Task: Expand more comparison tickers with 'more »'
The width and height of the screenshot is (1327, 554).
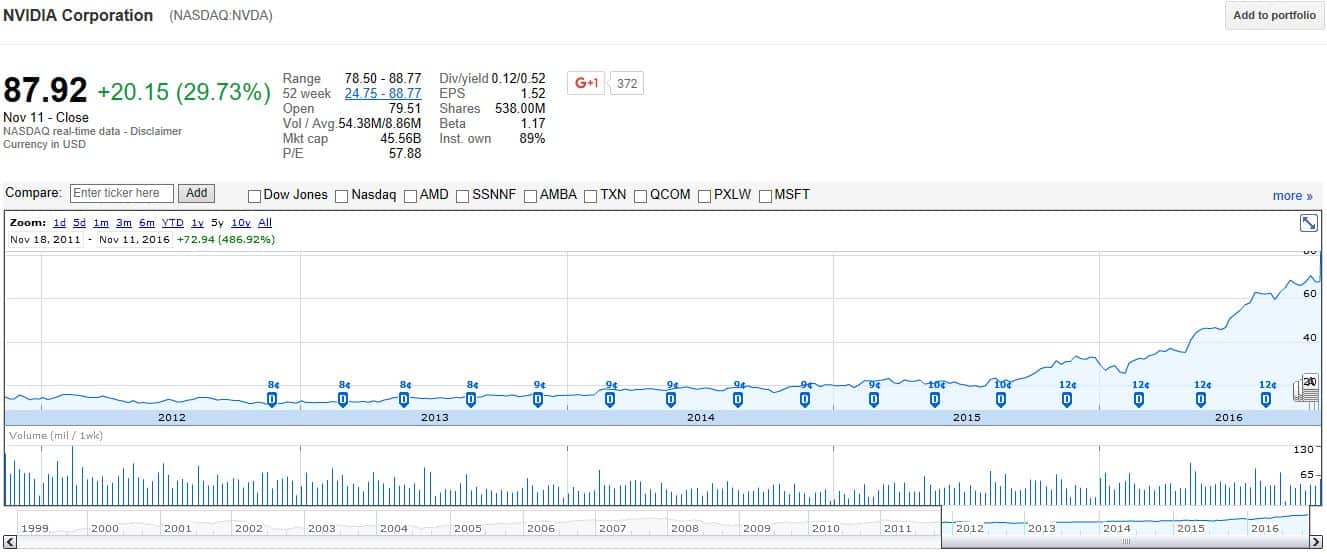Action: [x=1292, y=196]
